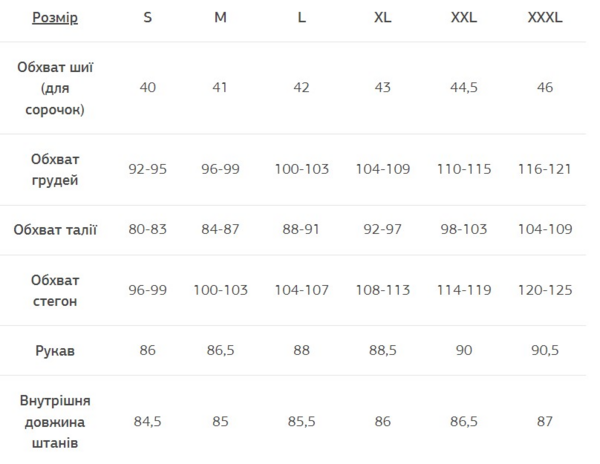
Task: Click inseam value 84,5 for size S
Action: [x=148, y=421]
